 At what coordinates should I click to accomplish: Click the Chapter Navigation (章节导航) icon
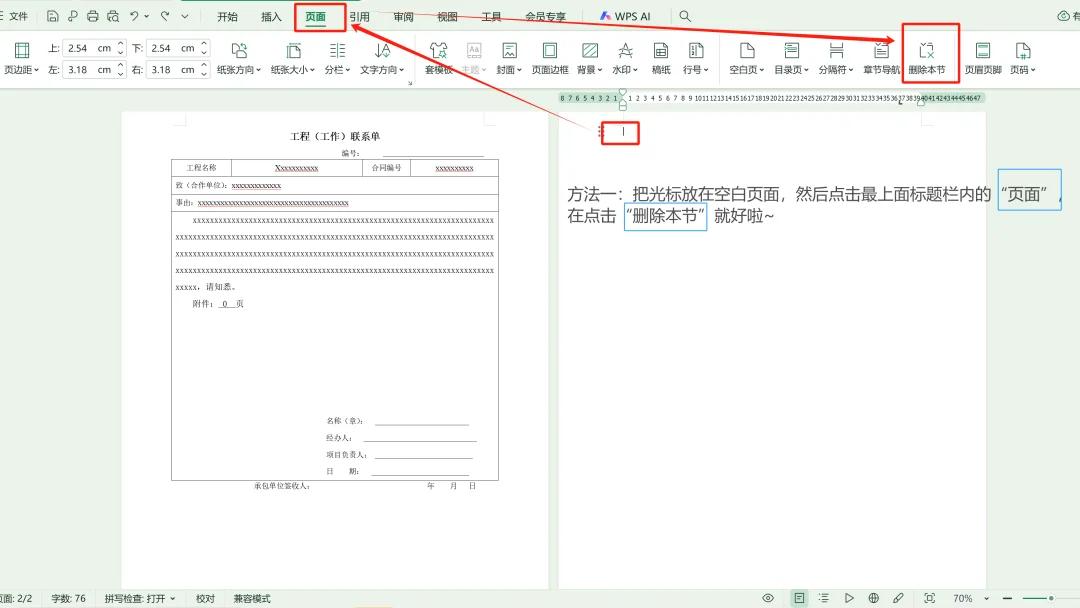[x=881, y=55]
